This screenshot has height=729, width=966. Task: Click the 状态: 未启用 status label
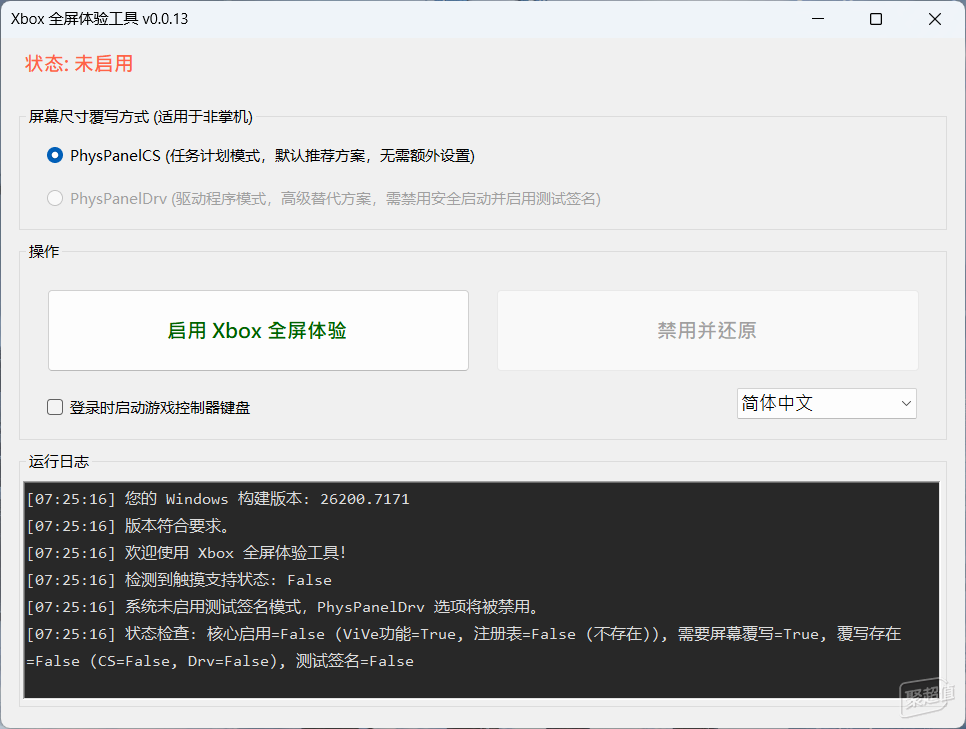point(79,64)
